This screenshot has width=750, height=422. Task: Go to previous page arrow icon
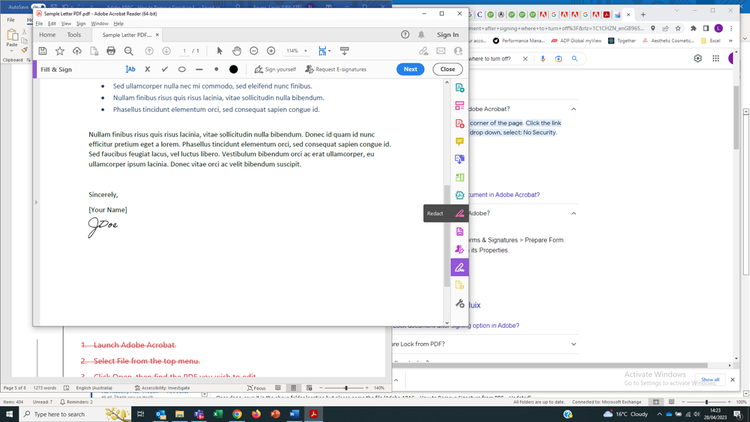[x=149, y=51]
